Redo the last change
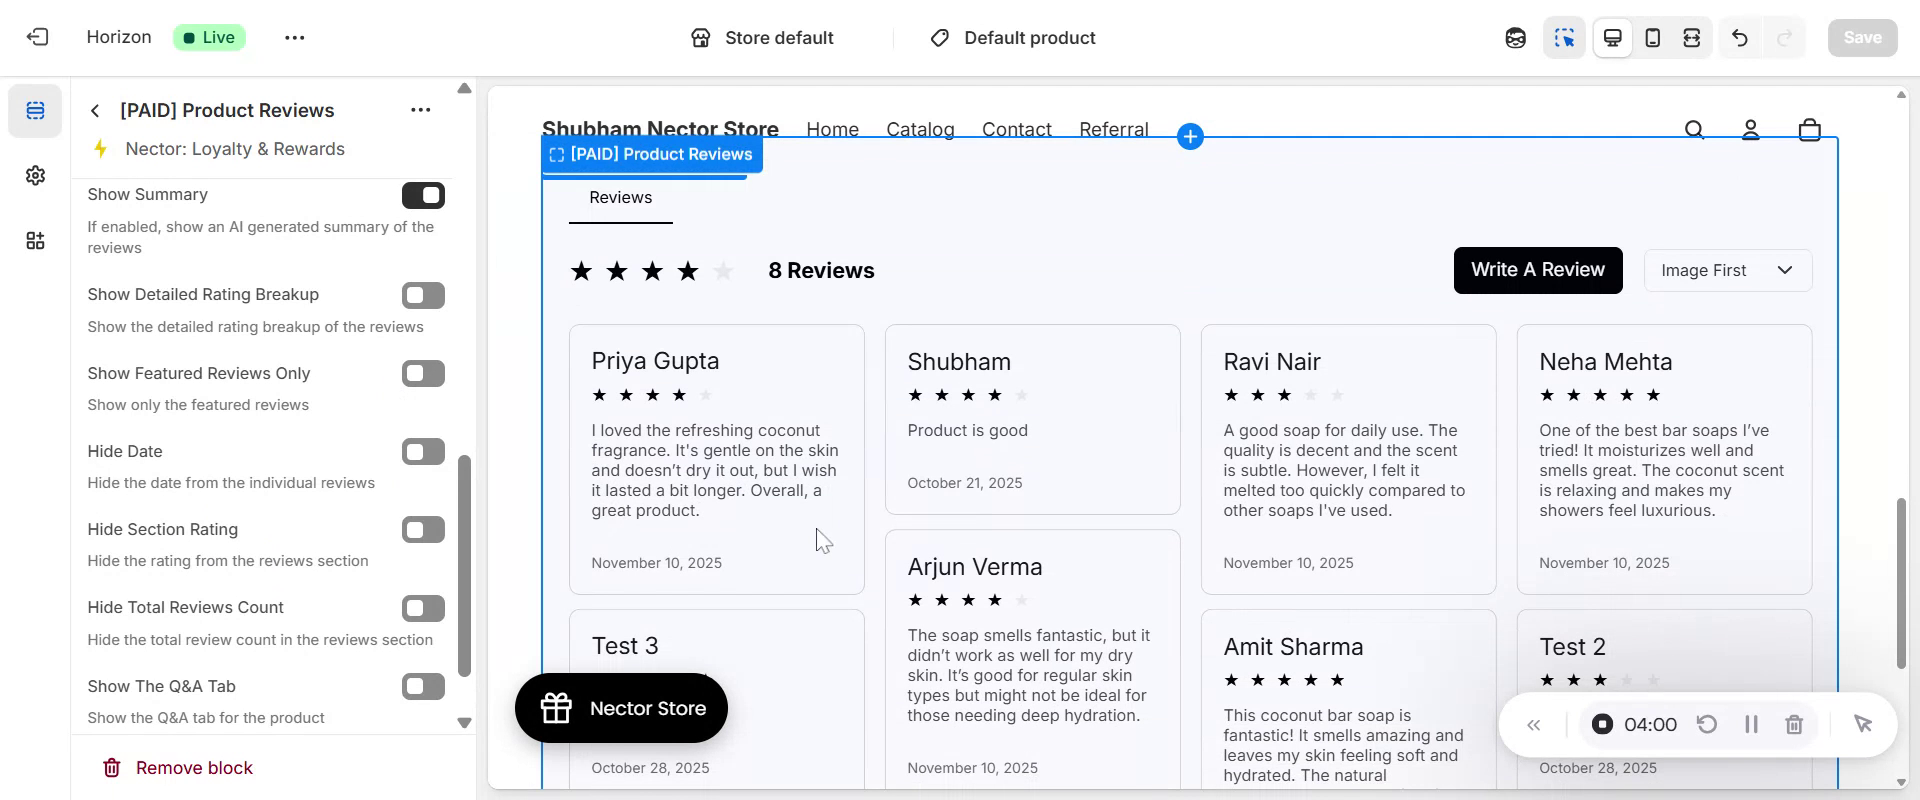1920x800 pixels. point(1785,38)
